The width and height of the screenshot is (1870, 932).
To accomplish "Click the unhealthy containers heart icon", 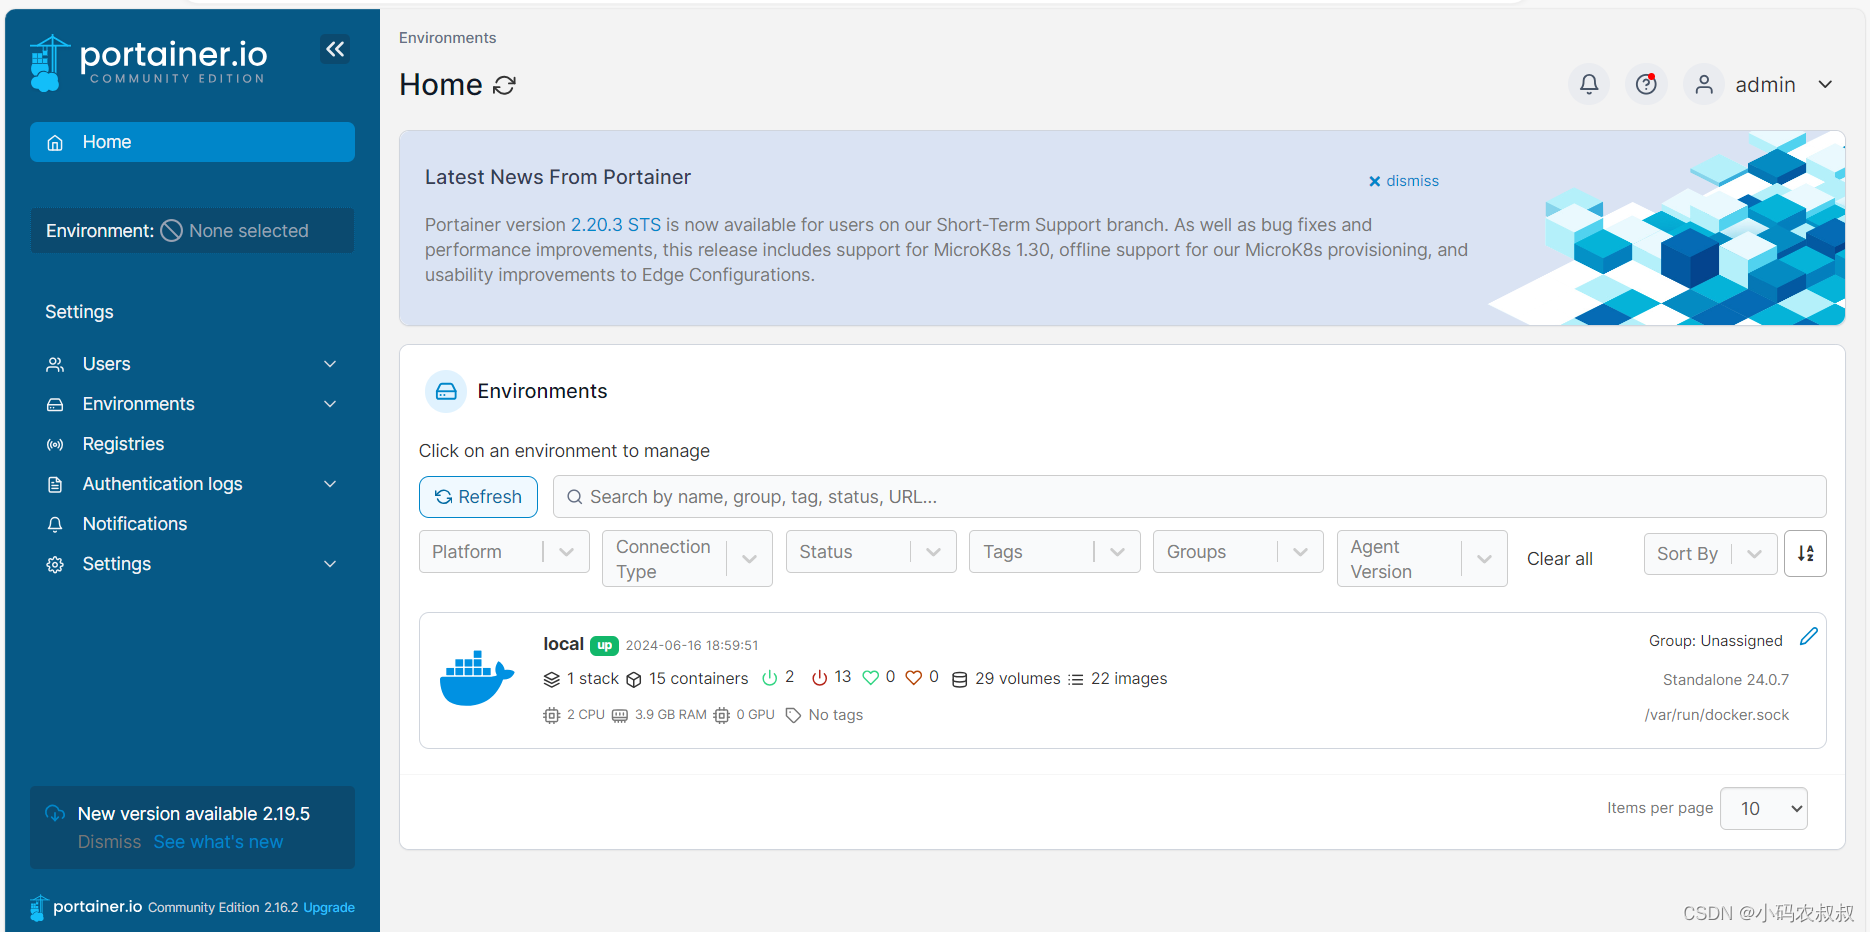I will (914, 678).
